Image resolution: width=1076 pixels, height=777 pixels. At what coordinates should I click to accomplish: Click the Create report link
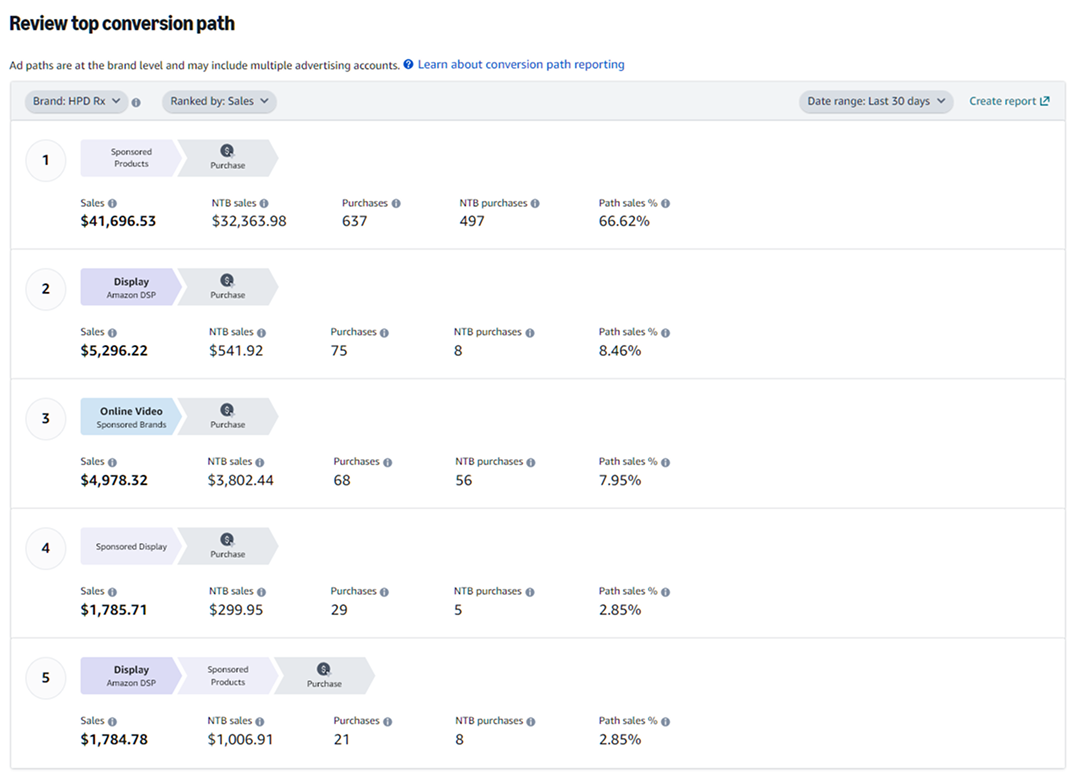point(1003,101)
